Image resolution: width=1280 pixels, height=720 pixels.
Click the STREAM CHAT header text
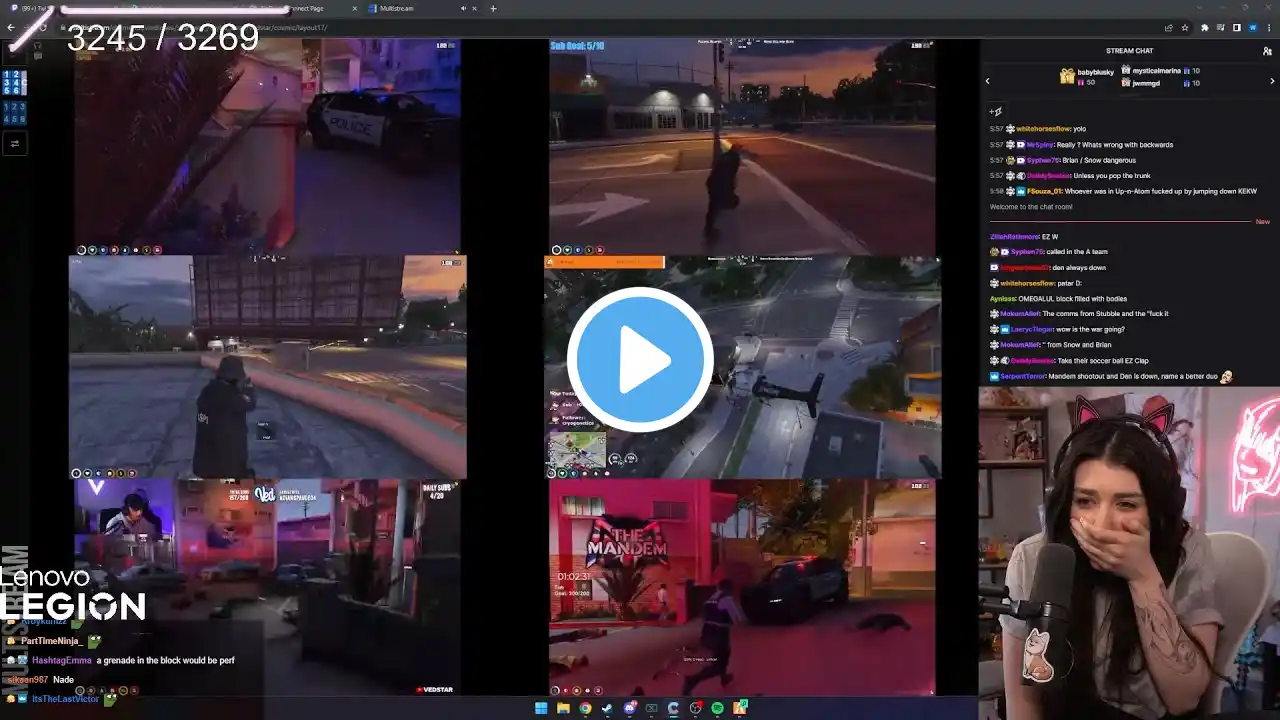[1129, 51]
